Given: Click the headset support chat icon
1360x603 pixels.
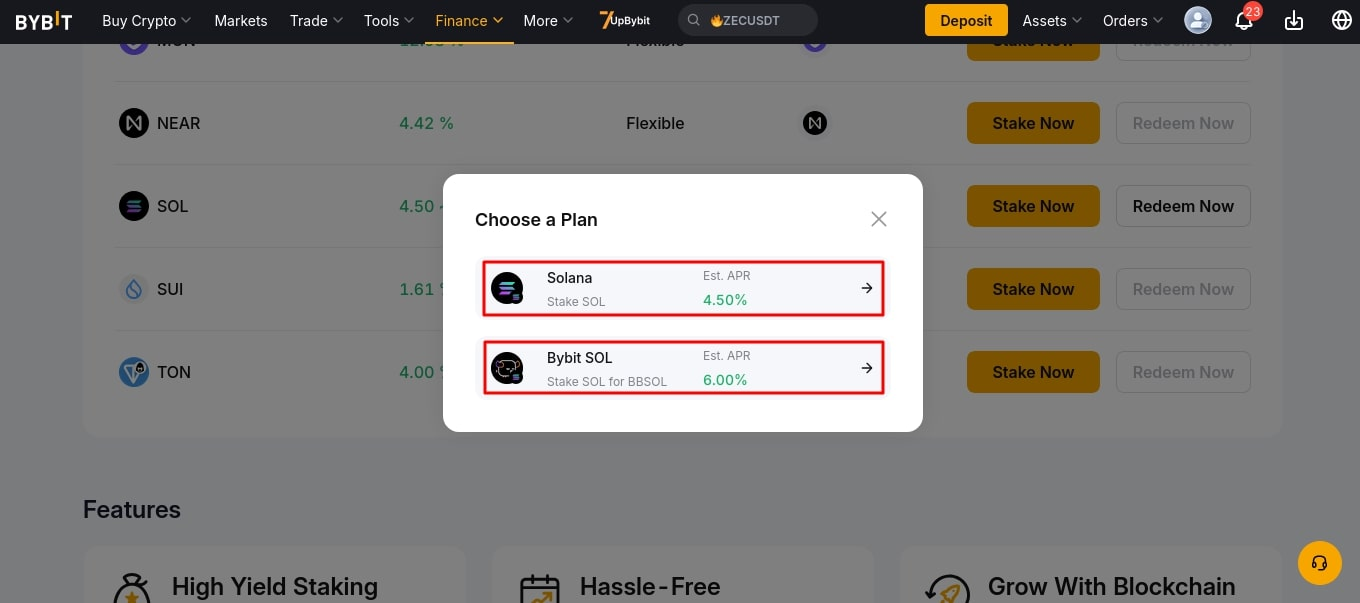Looking at the screenshot, I should click(x=1319, y=563).
